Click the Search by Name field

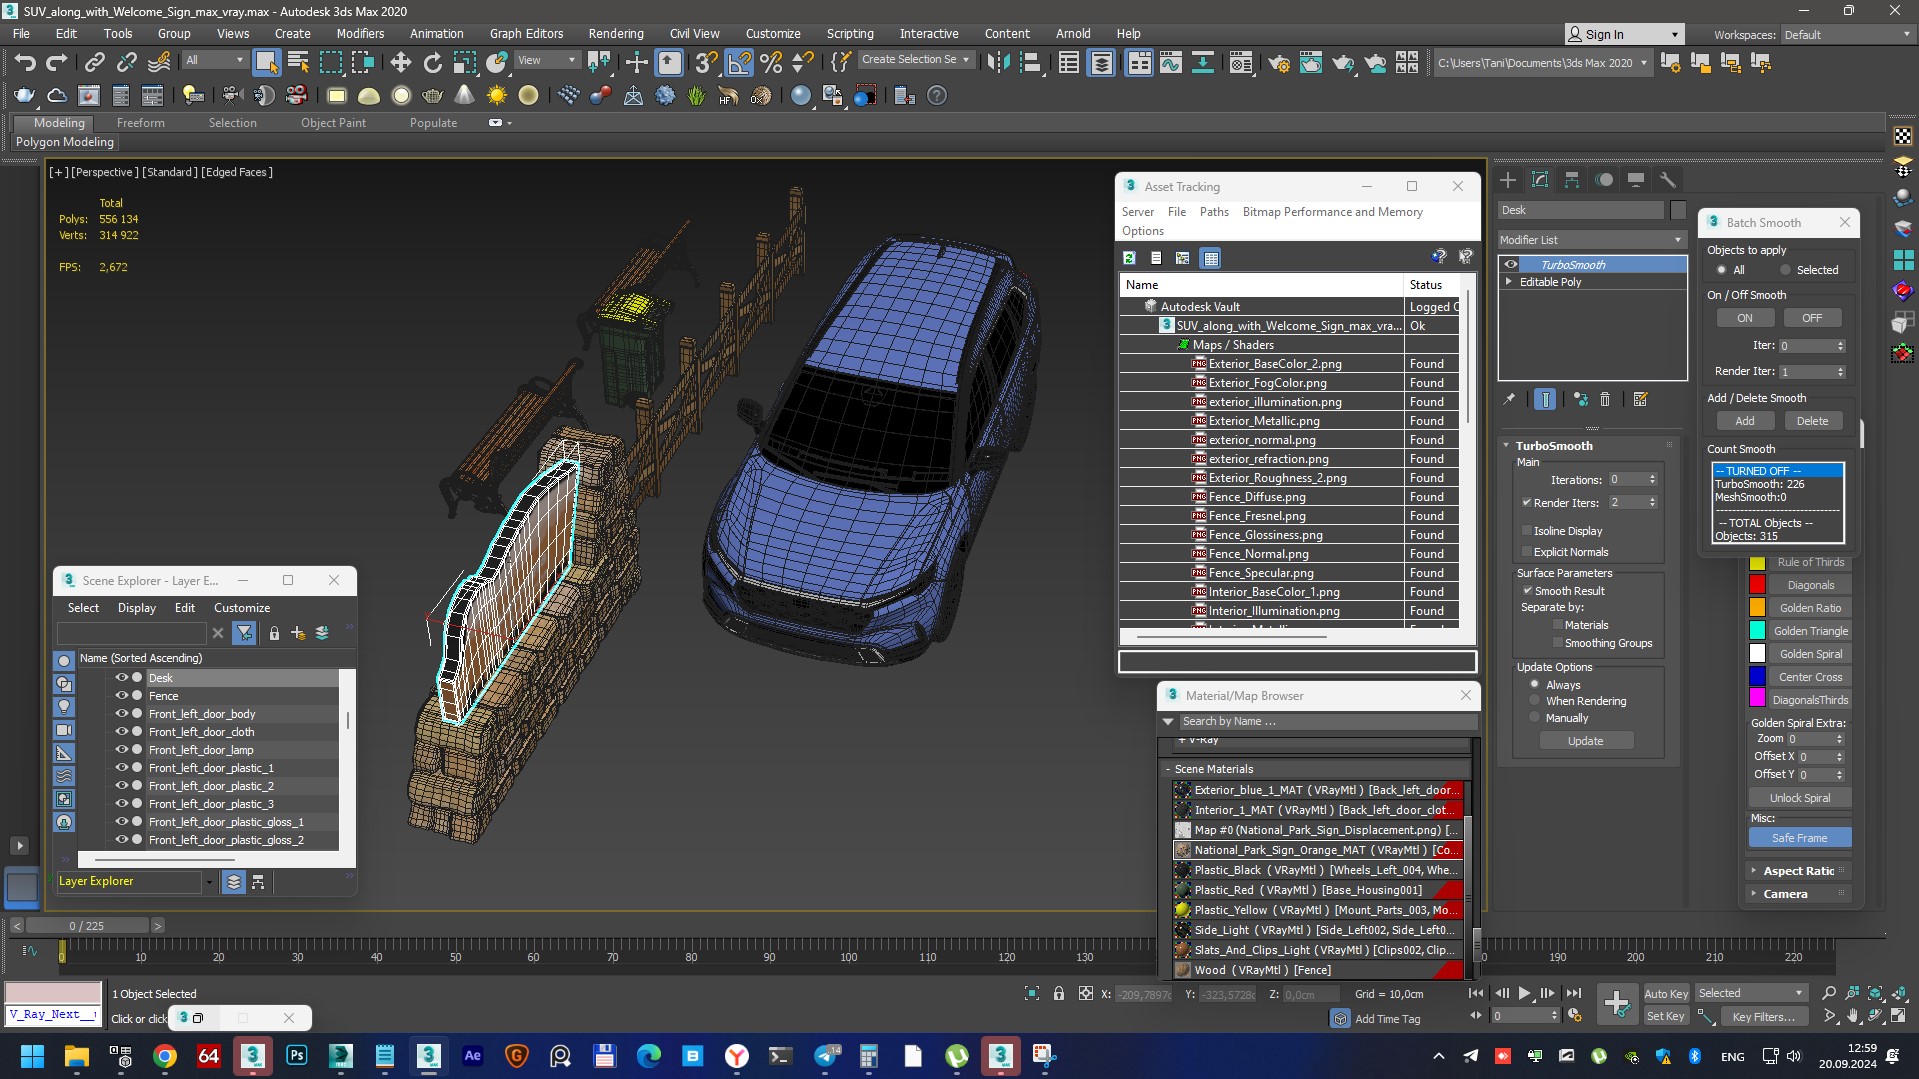click(x=1327, y=721)
